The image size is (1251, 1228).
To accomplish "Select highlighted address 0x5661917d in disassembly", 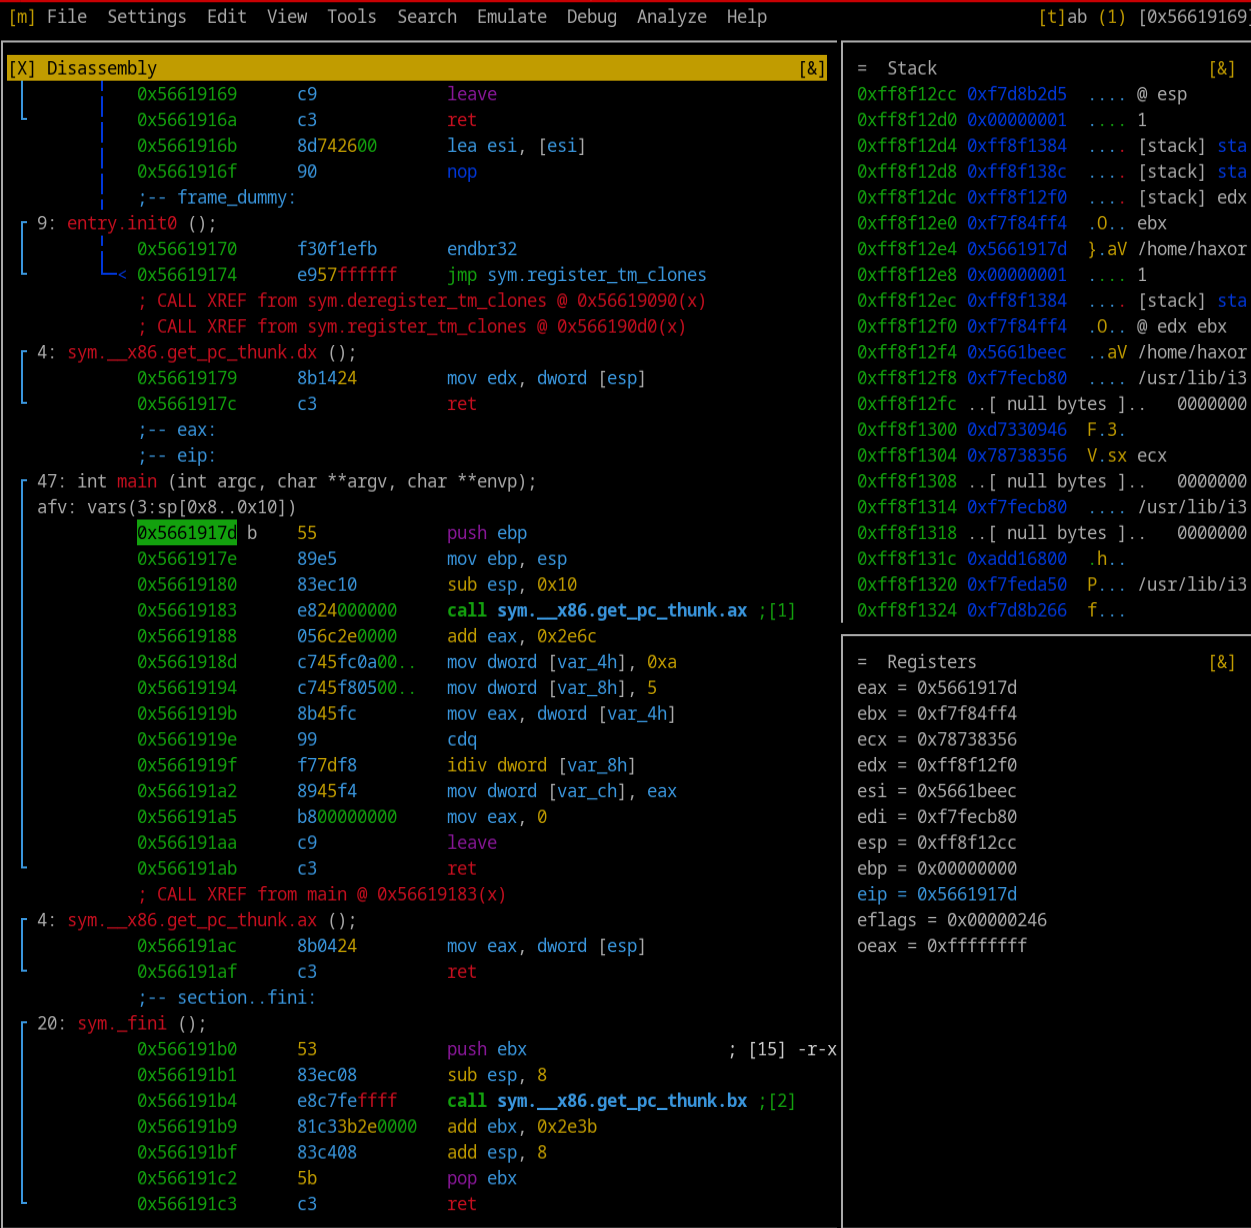I will tap(187, 533).
